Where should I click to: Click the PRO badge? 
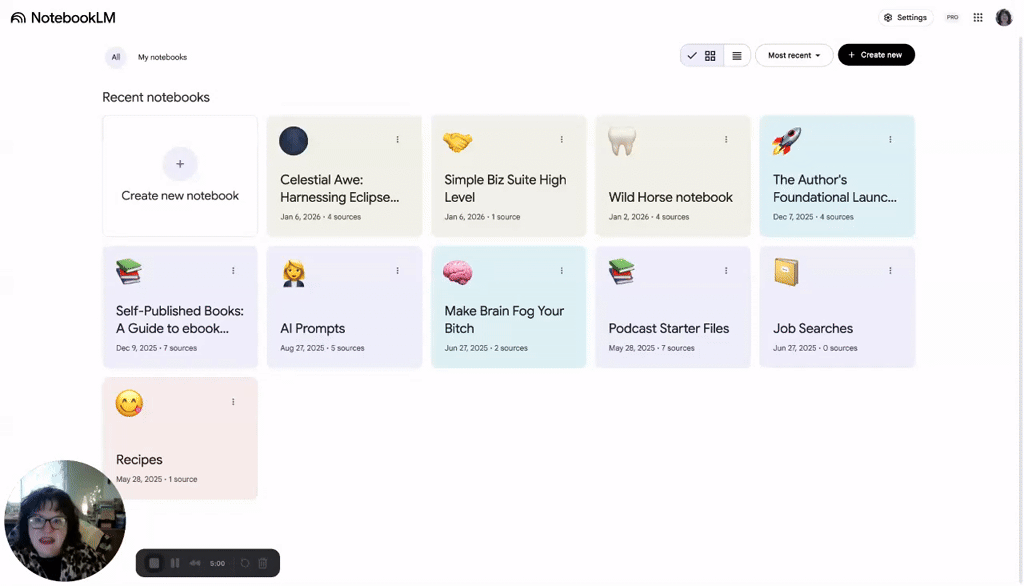(952, 17)
